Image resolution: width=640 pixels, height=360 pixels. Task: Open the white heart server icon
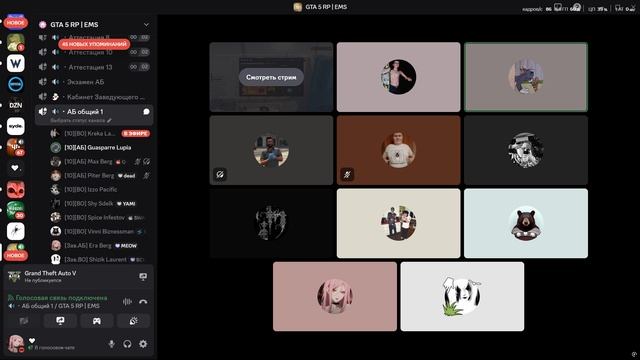16,168
